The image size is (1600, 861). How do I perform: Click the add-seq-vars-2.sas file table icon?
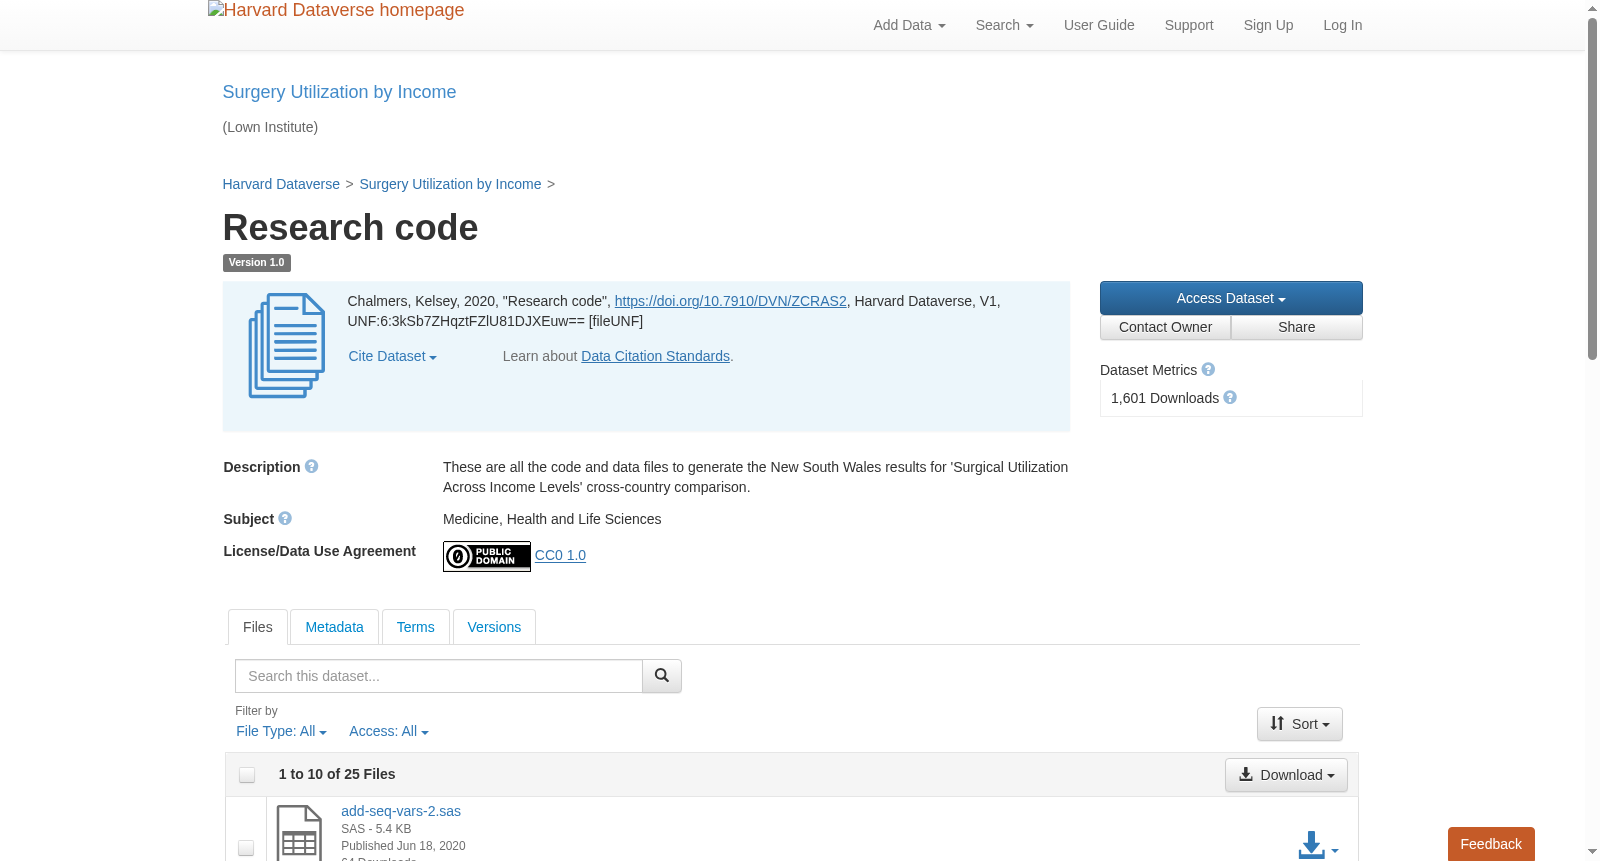299,833
